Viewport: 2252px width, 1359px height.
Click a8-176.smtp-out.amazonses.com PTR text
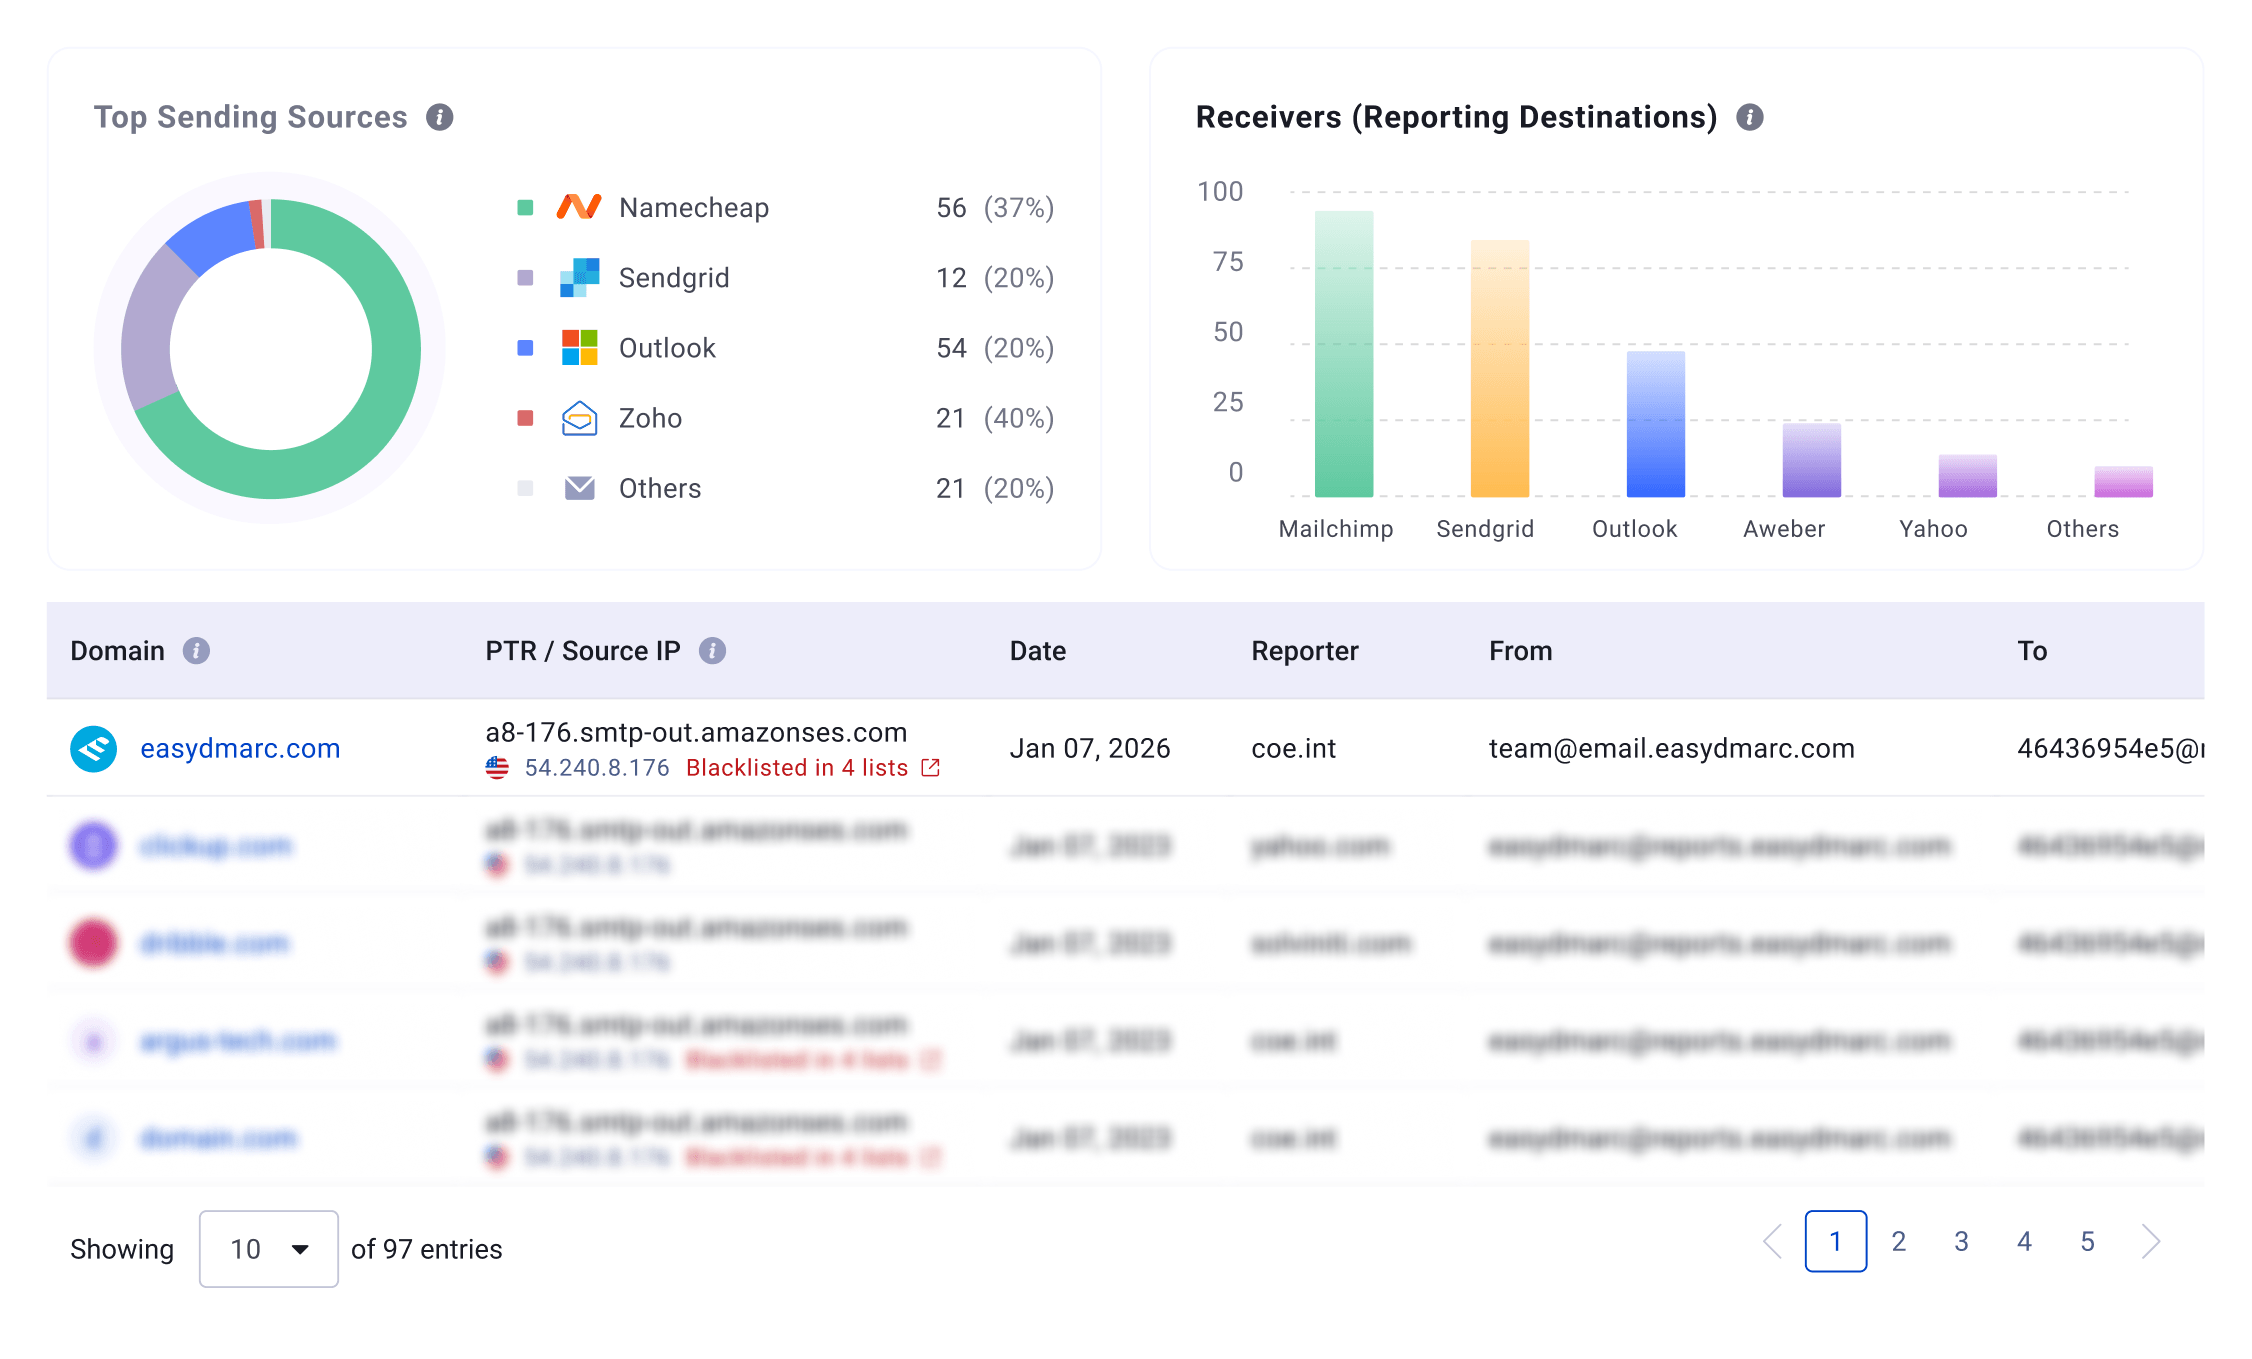tap(696, 733)
